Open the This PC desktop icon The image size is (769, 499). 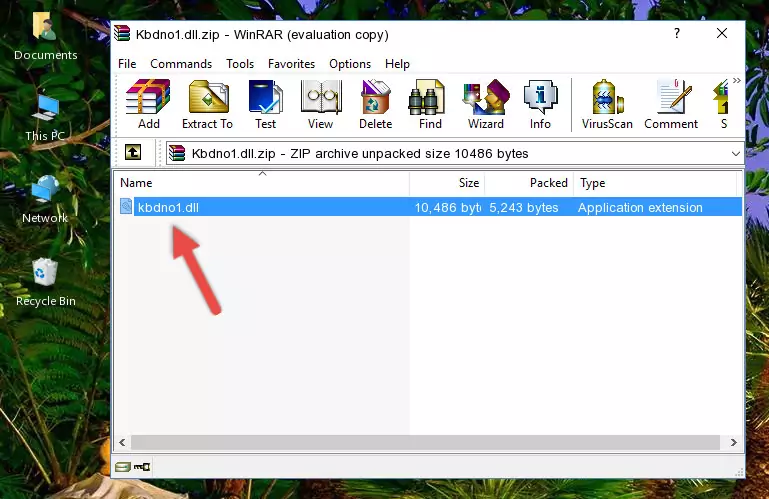tap(45, 118)
